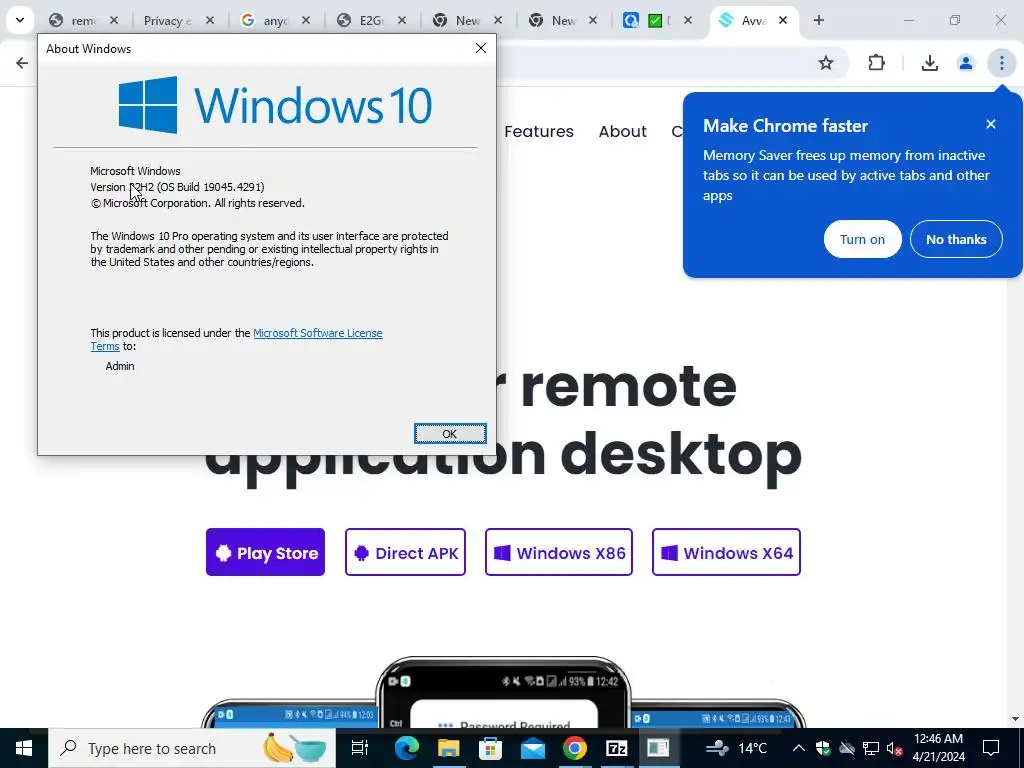Download the Windows X86 version
Screen dimensions: 1024x768
559,552
